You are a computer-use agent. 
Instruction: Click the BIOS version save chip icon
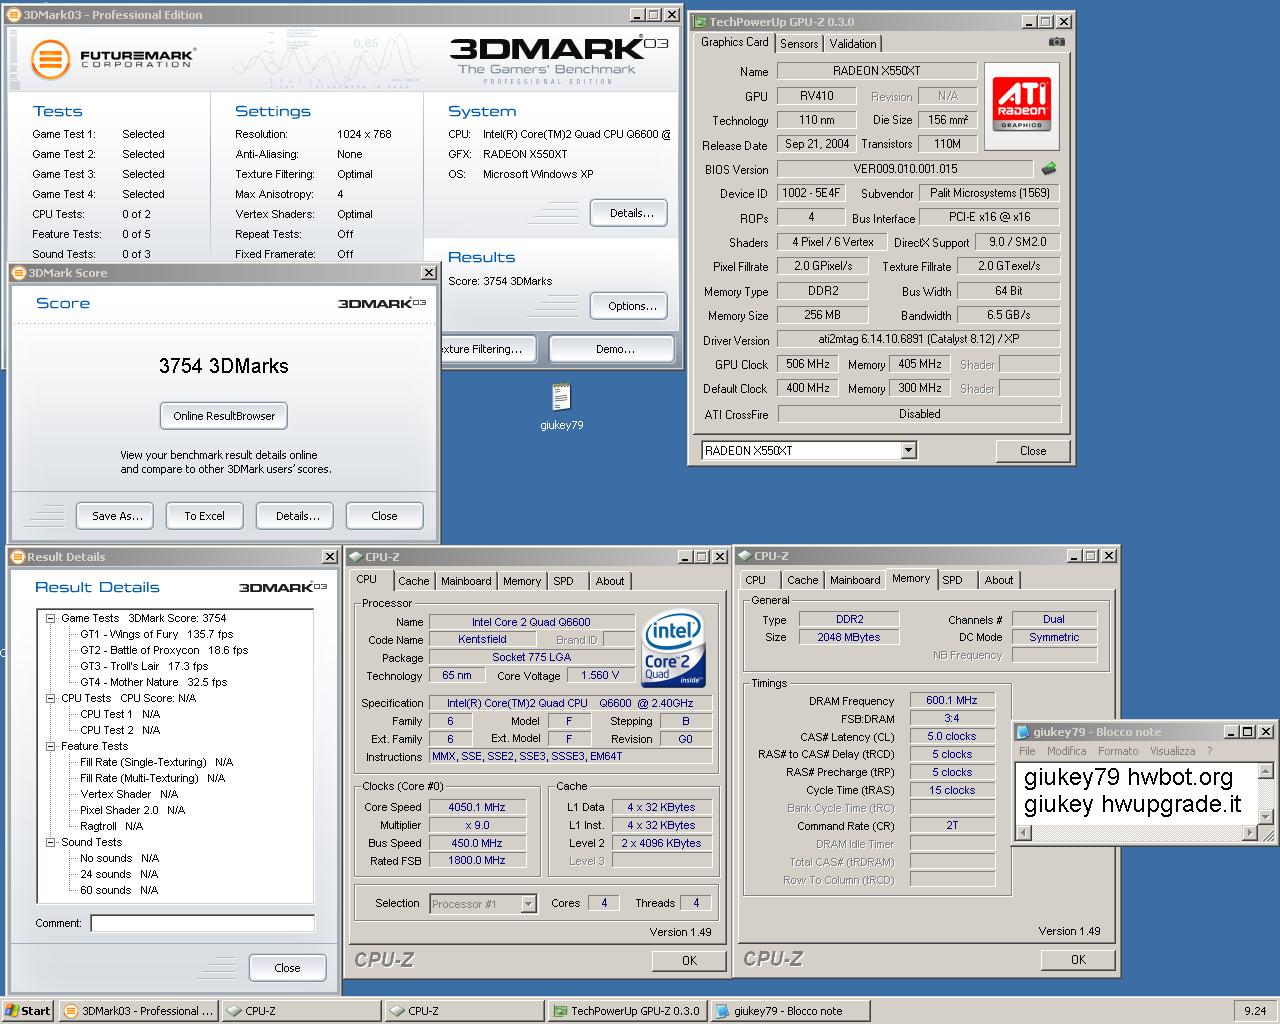1049,169
